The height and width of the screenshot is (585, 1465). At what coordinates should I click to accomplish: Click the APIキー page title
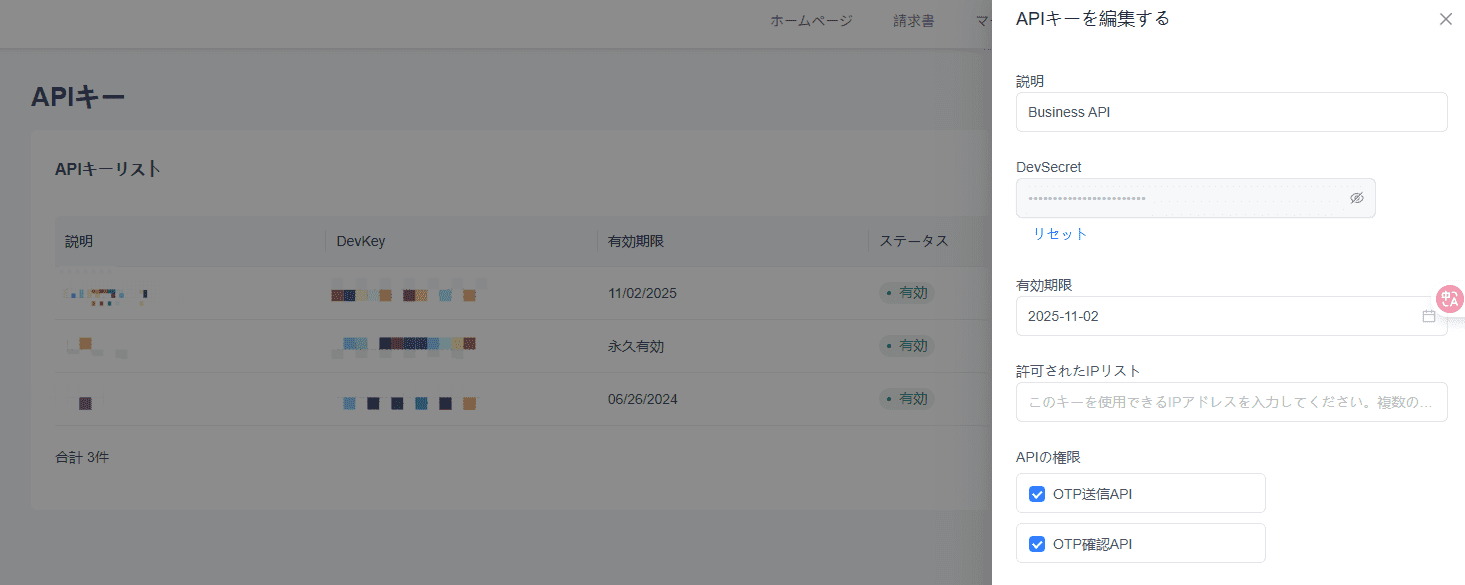click(x=78, y=97)
